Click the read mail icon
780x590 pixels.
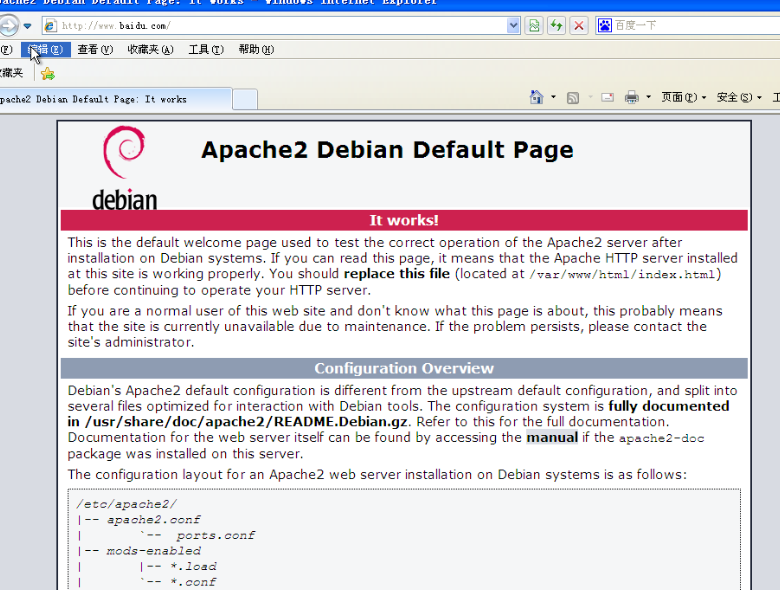pos(607,97)
